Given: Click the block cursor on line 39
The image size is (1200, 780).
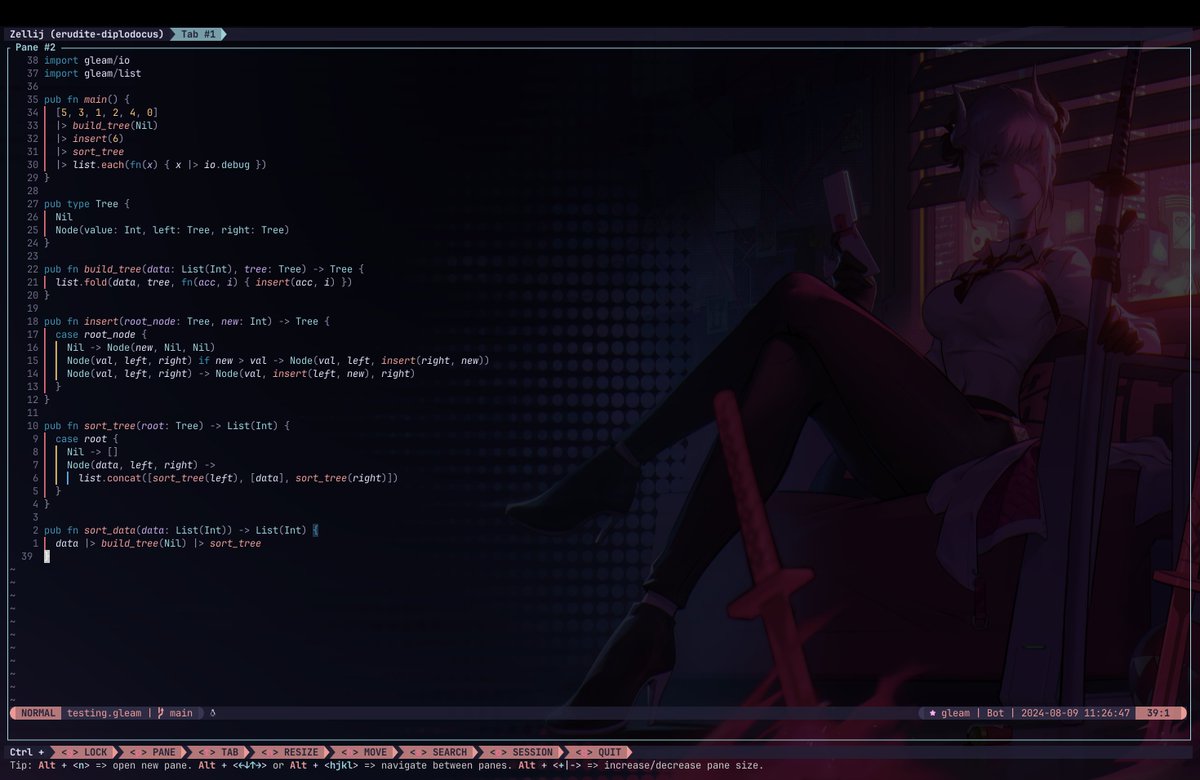Looking at the screenshot, I should point(47,556).
